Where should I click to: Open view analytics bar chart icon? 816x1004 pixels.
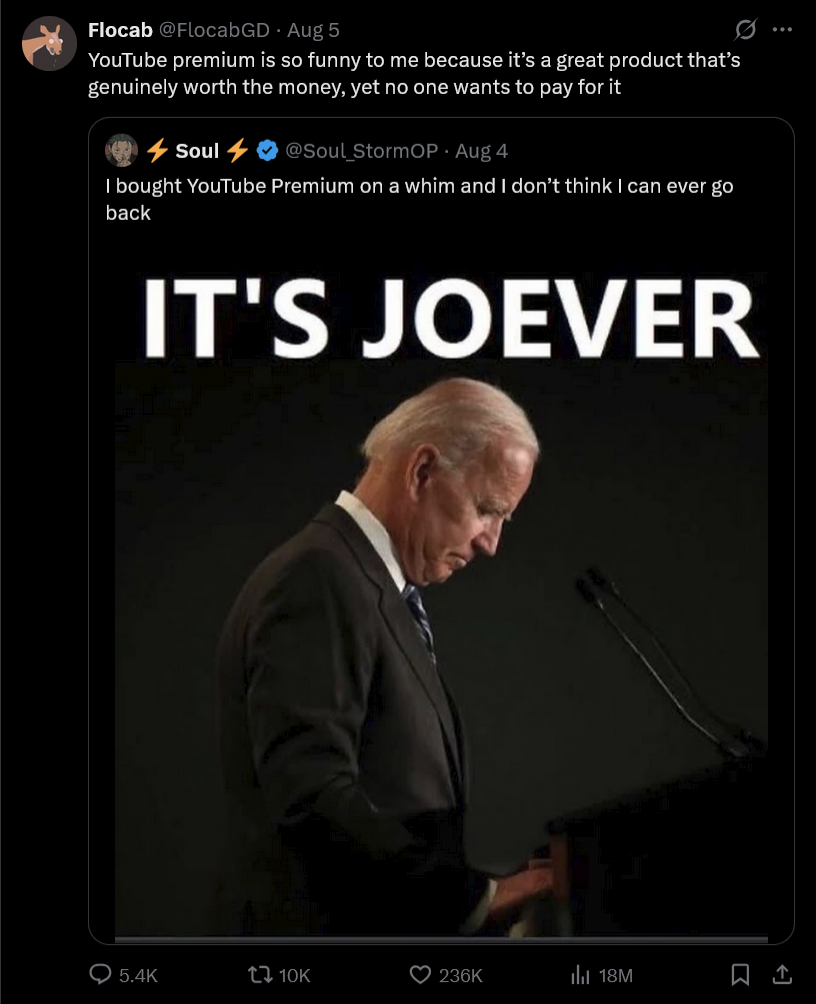[x=580, y=975]
